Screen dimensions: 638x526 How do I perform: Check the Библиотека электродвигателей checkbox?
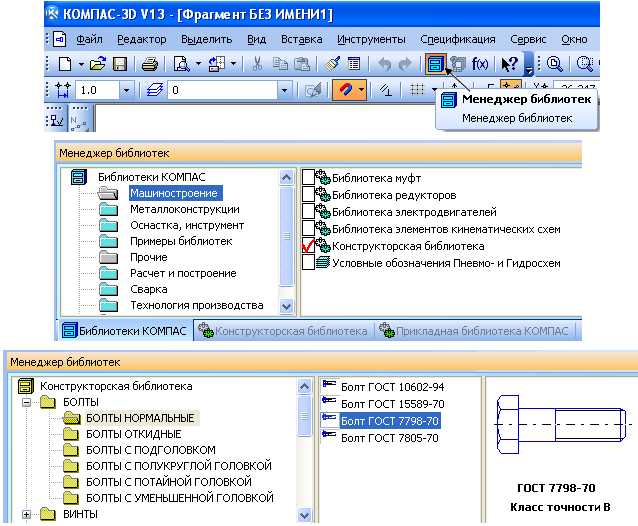coord(308,212)
